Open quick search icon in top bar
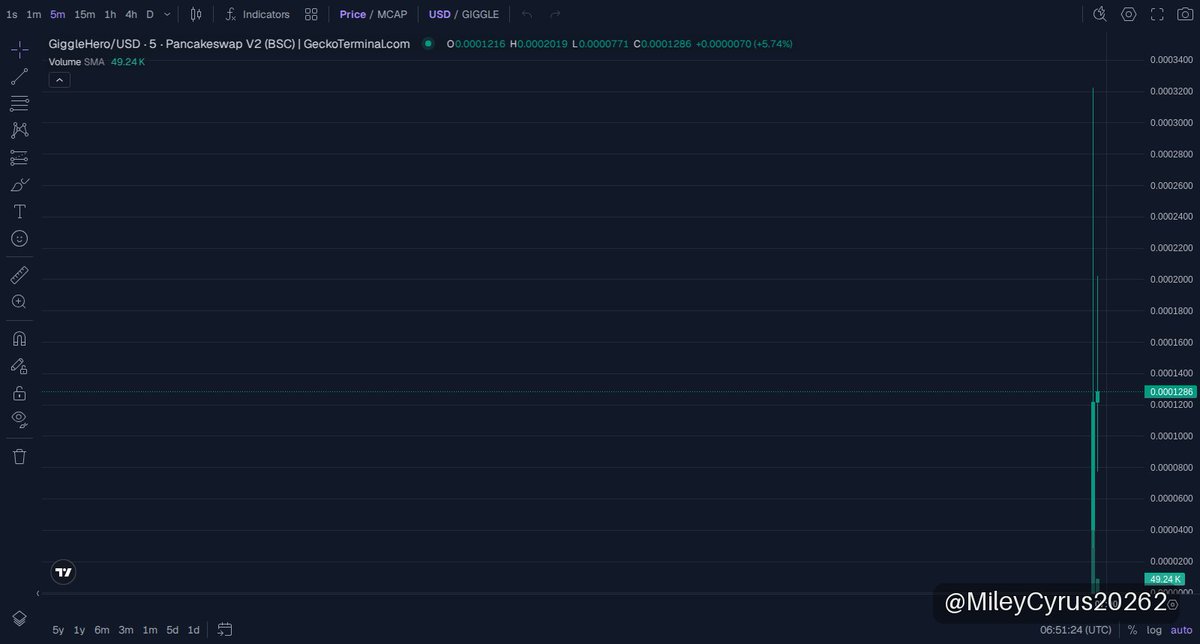The width and height of the screenshot is (1200, 644). coord(1100,14)
